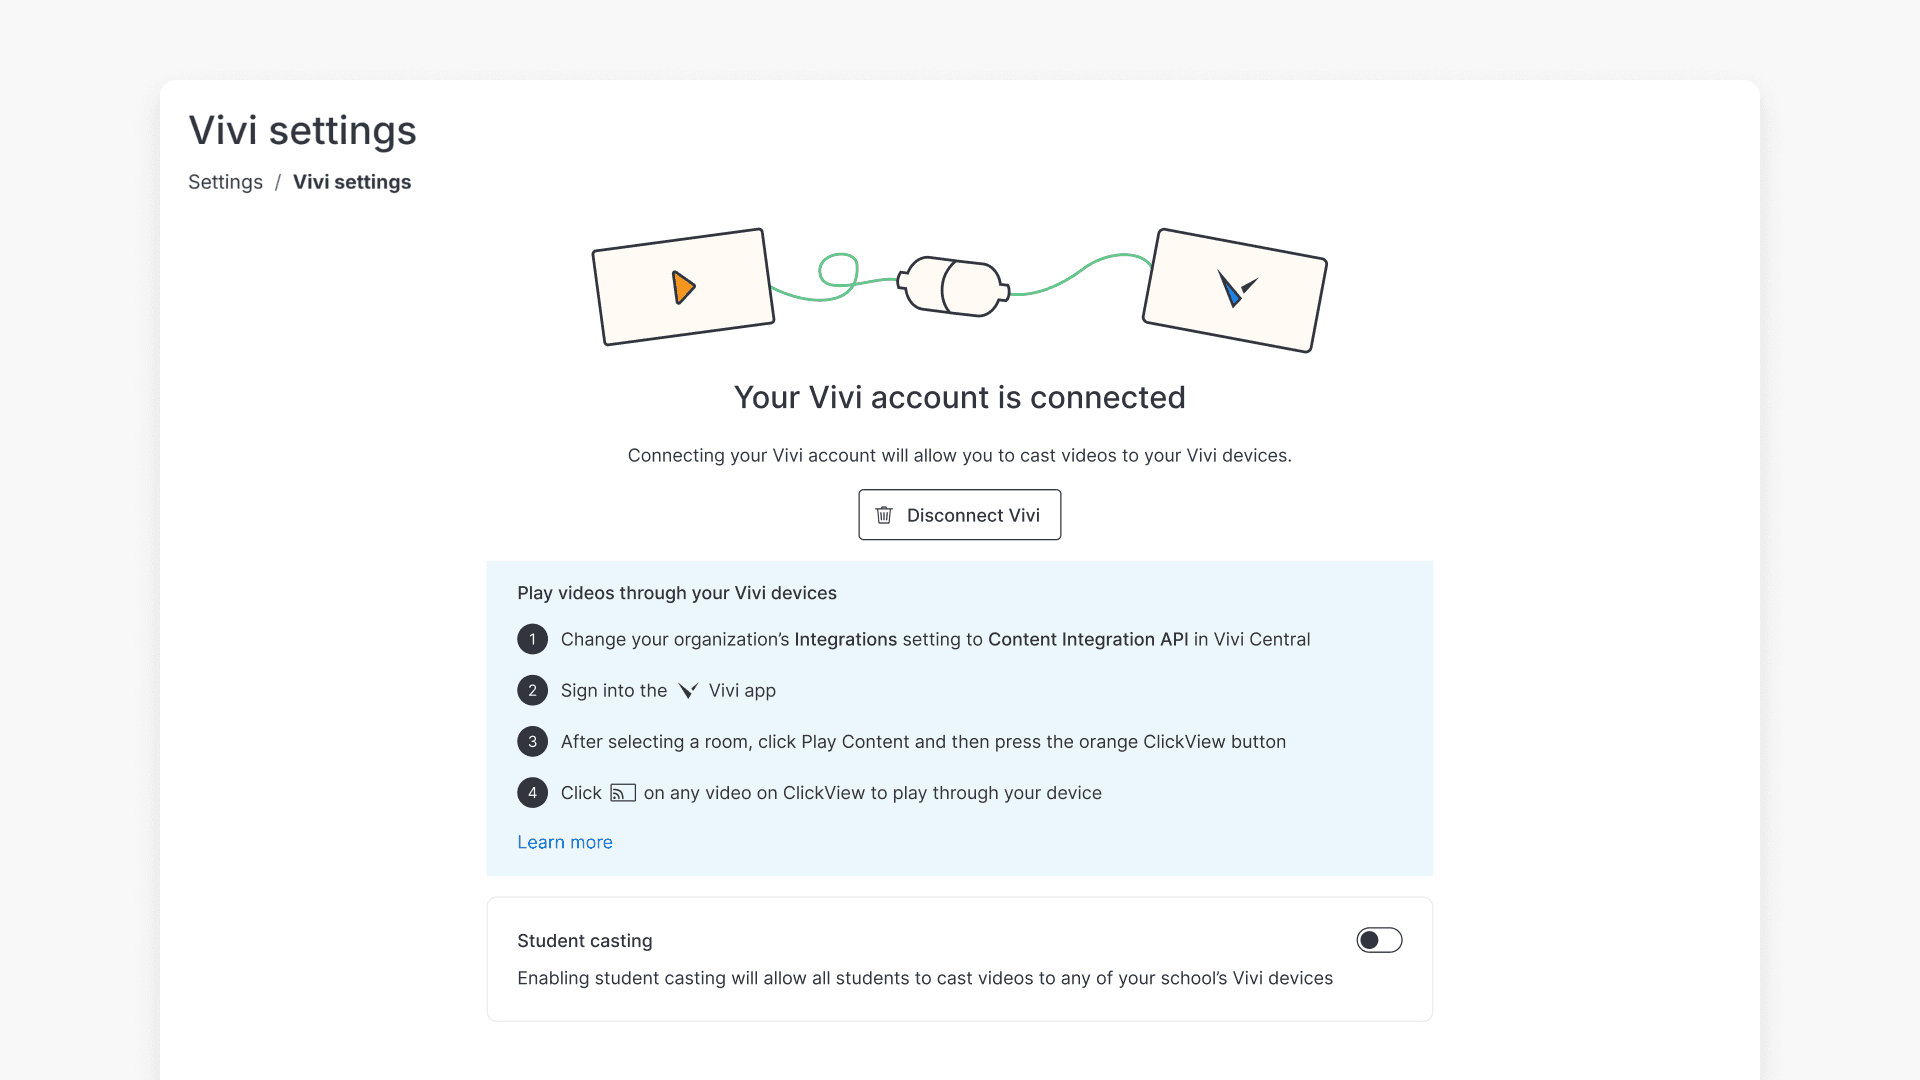The height and width of the screenshot is (1080, 1920).
Task: Click the step 3 numbered circle
Action: [x=532, y=741]
